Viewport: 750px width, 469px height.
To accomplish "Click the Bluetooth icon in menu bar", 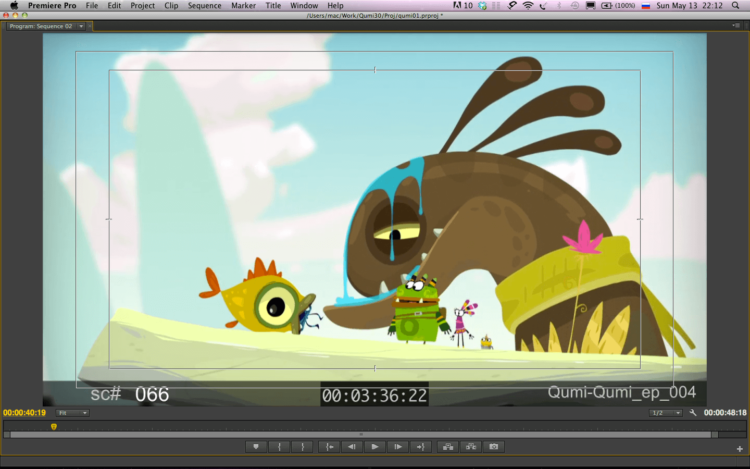I will click(559, 6).
